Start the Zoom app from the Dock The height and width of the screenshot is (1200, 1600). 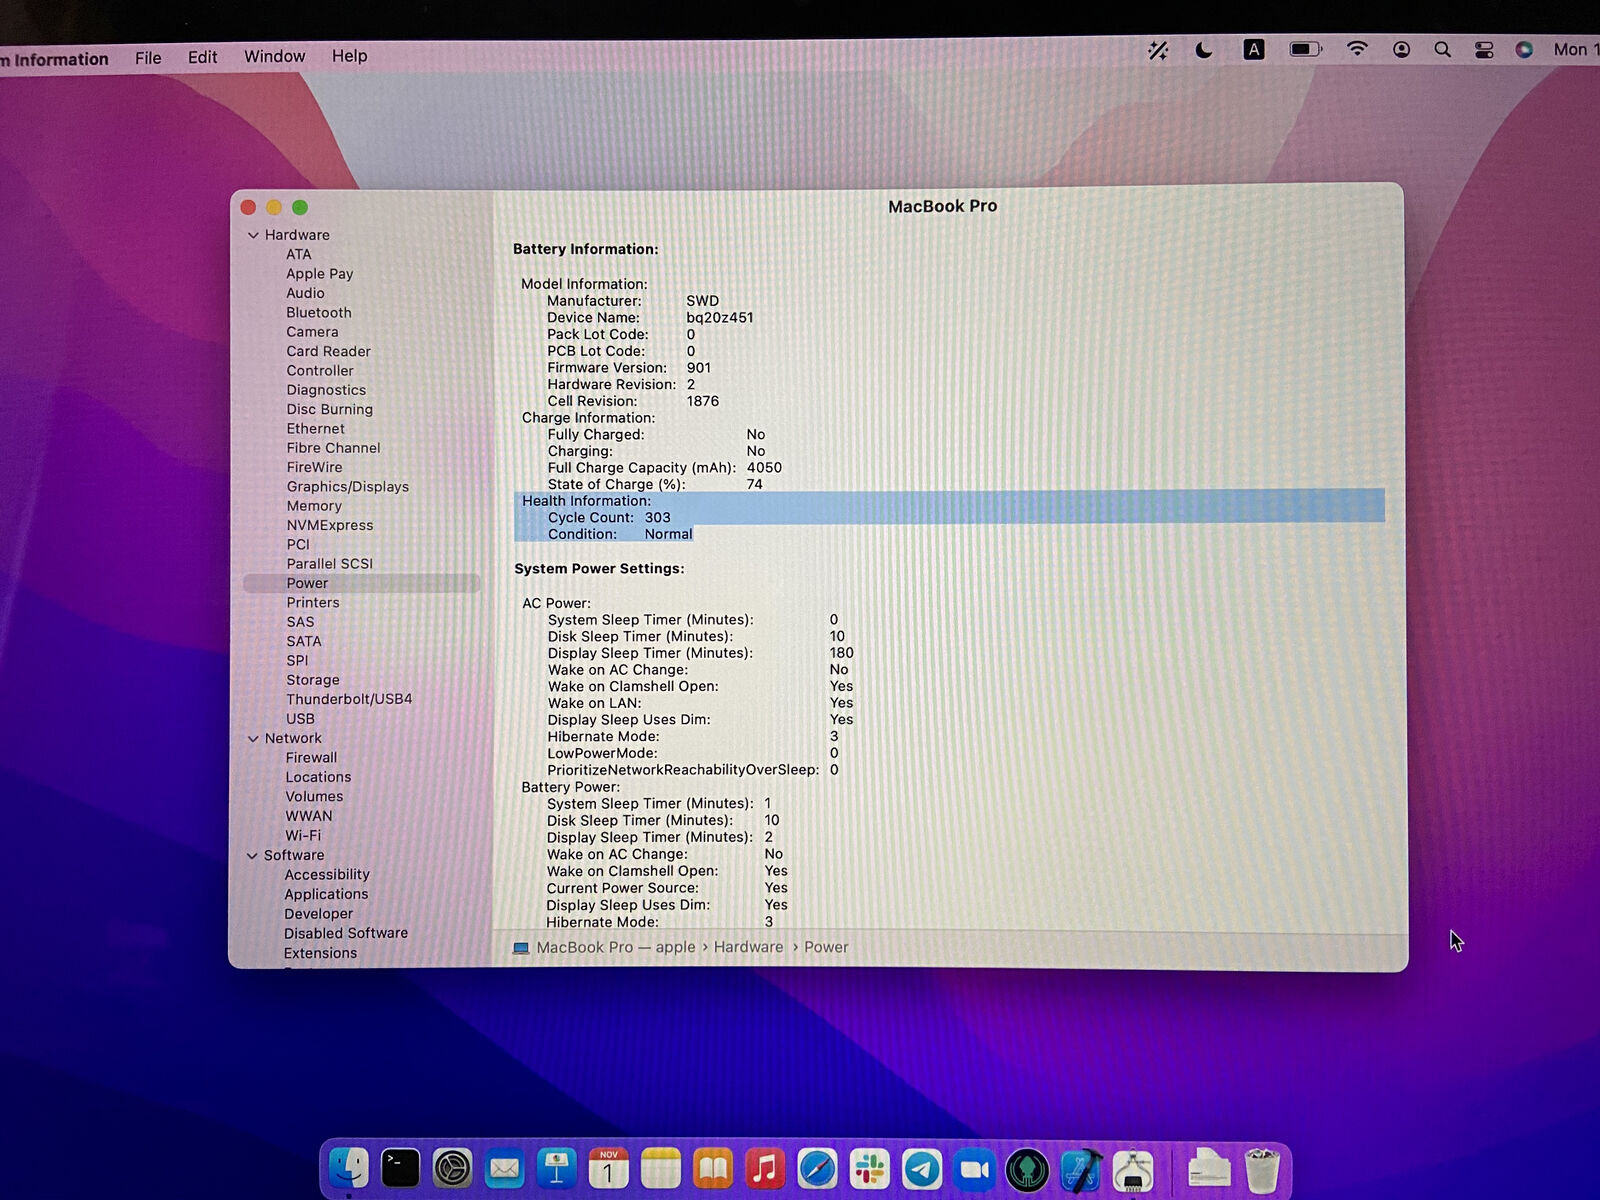point(975,1168)
